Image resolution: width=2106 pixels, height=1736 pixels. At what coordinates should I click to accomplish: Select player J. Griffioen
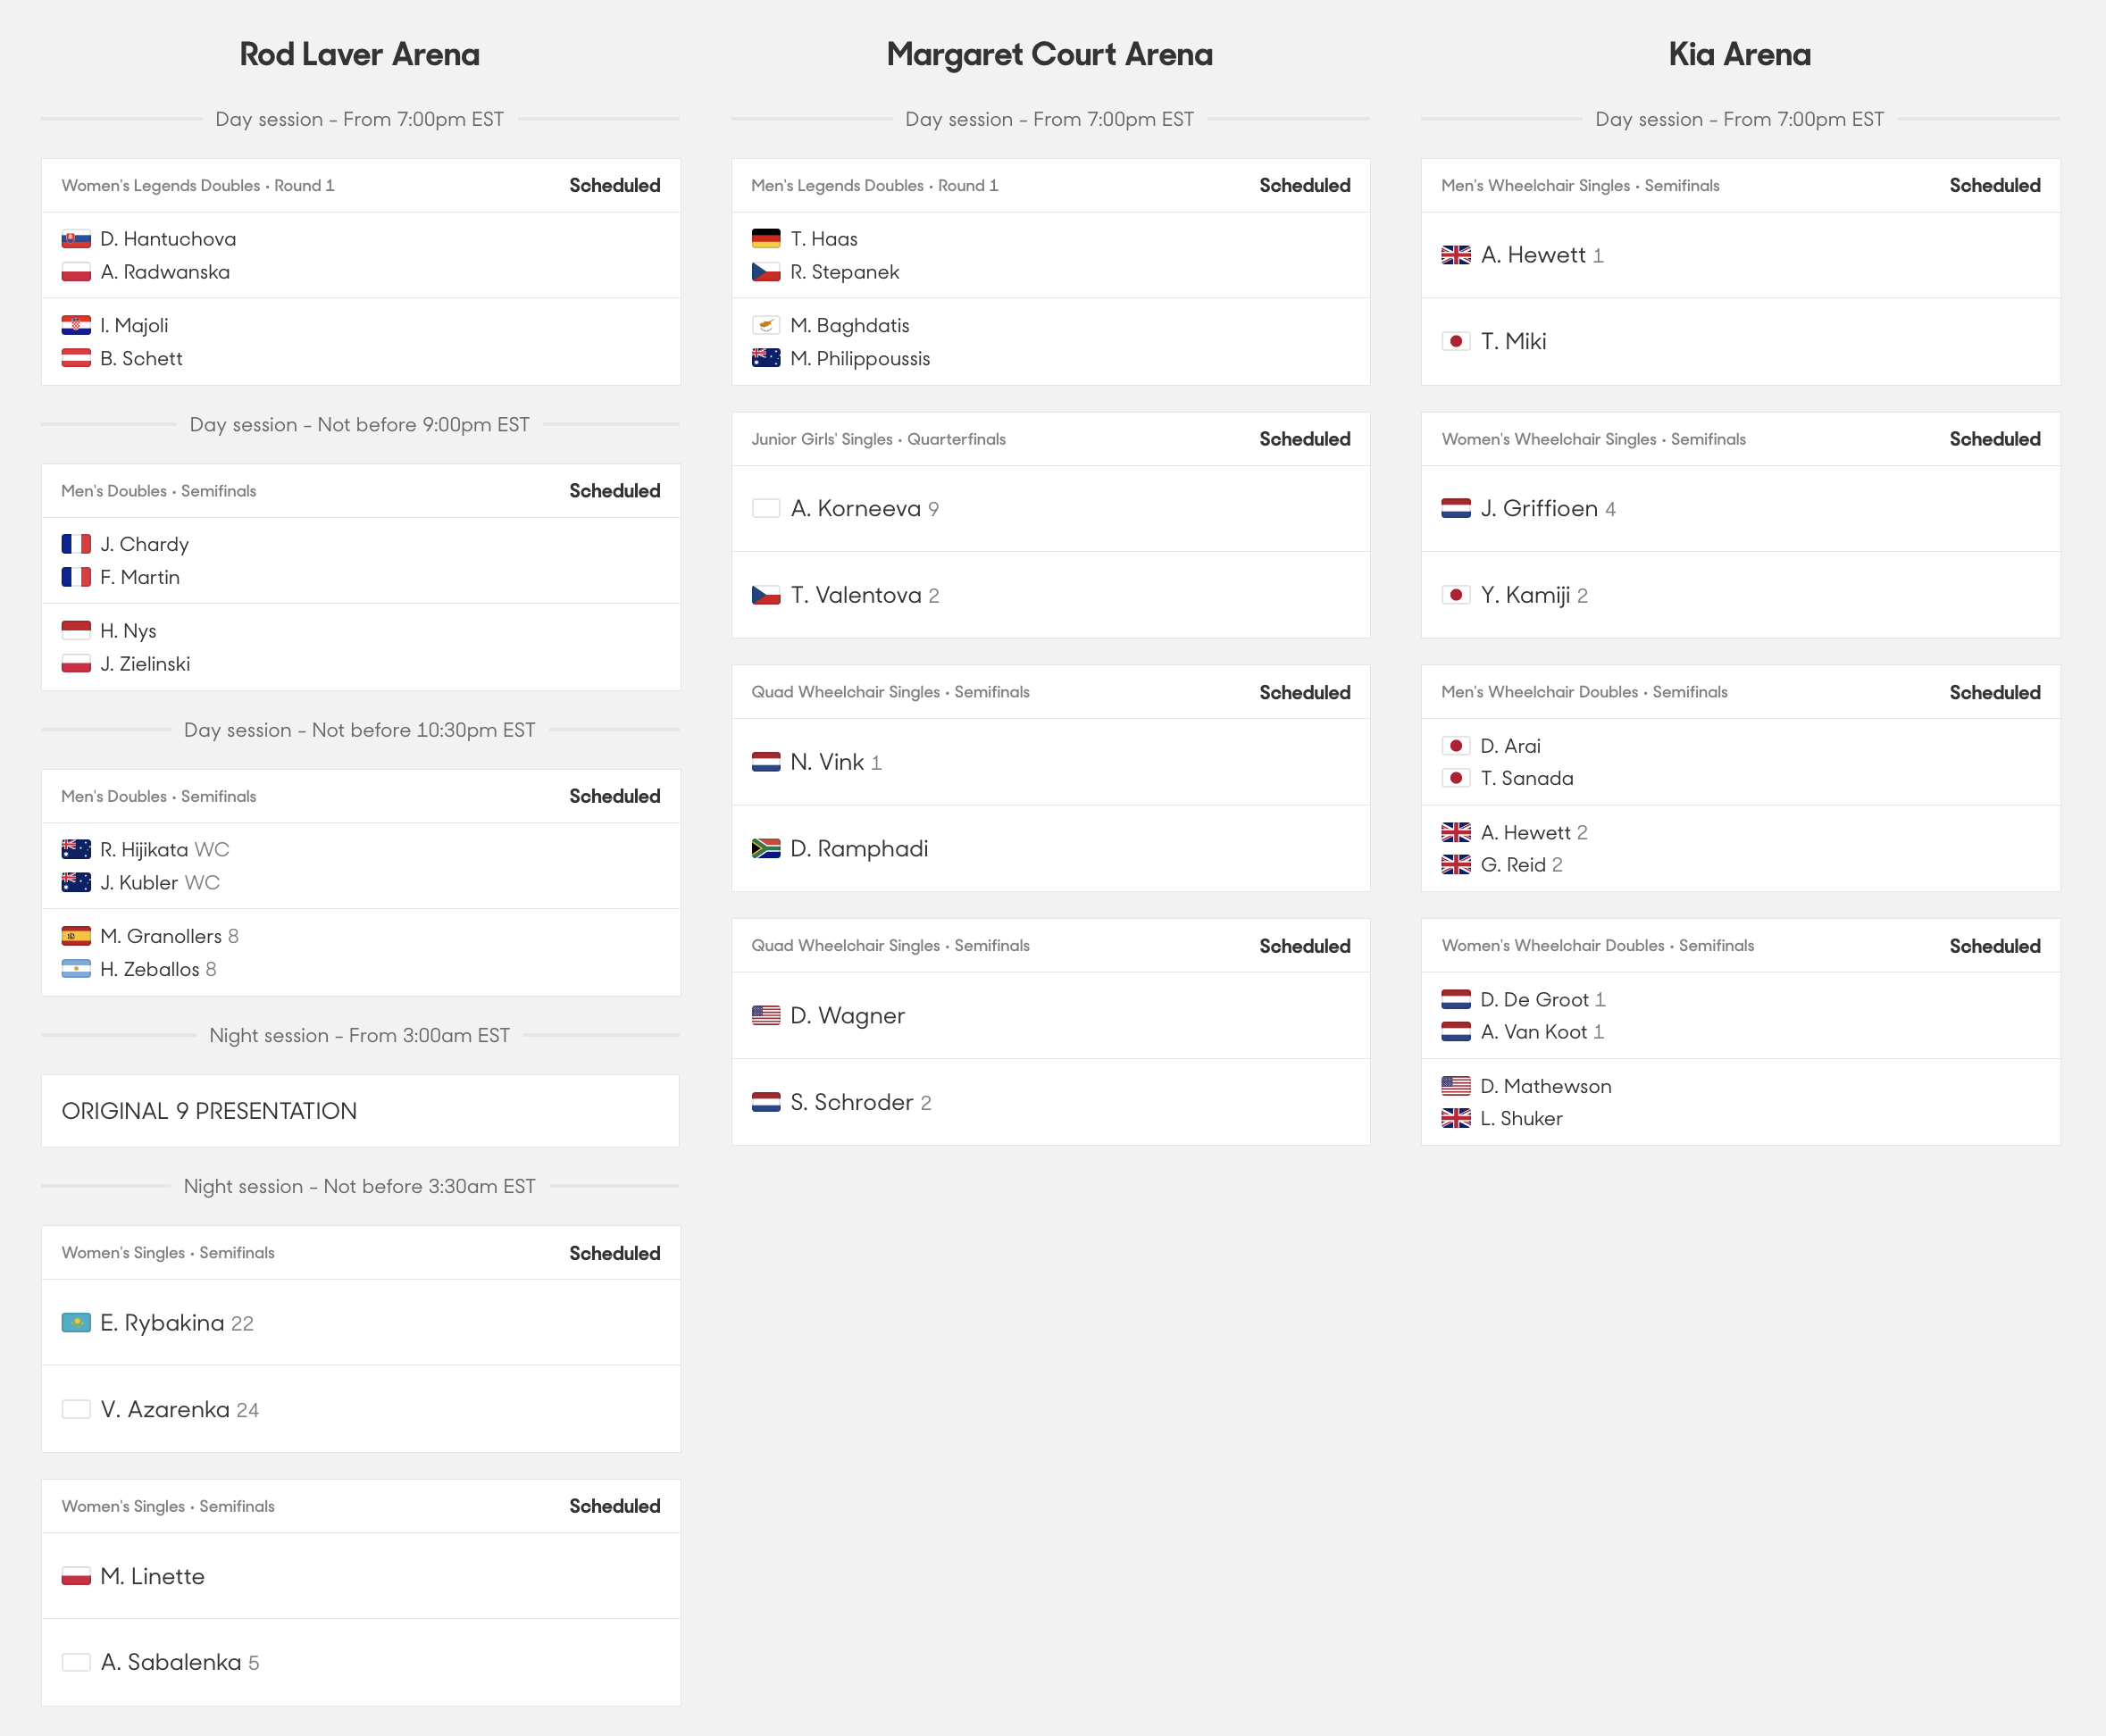1539,508
